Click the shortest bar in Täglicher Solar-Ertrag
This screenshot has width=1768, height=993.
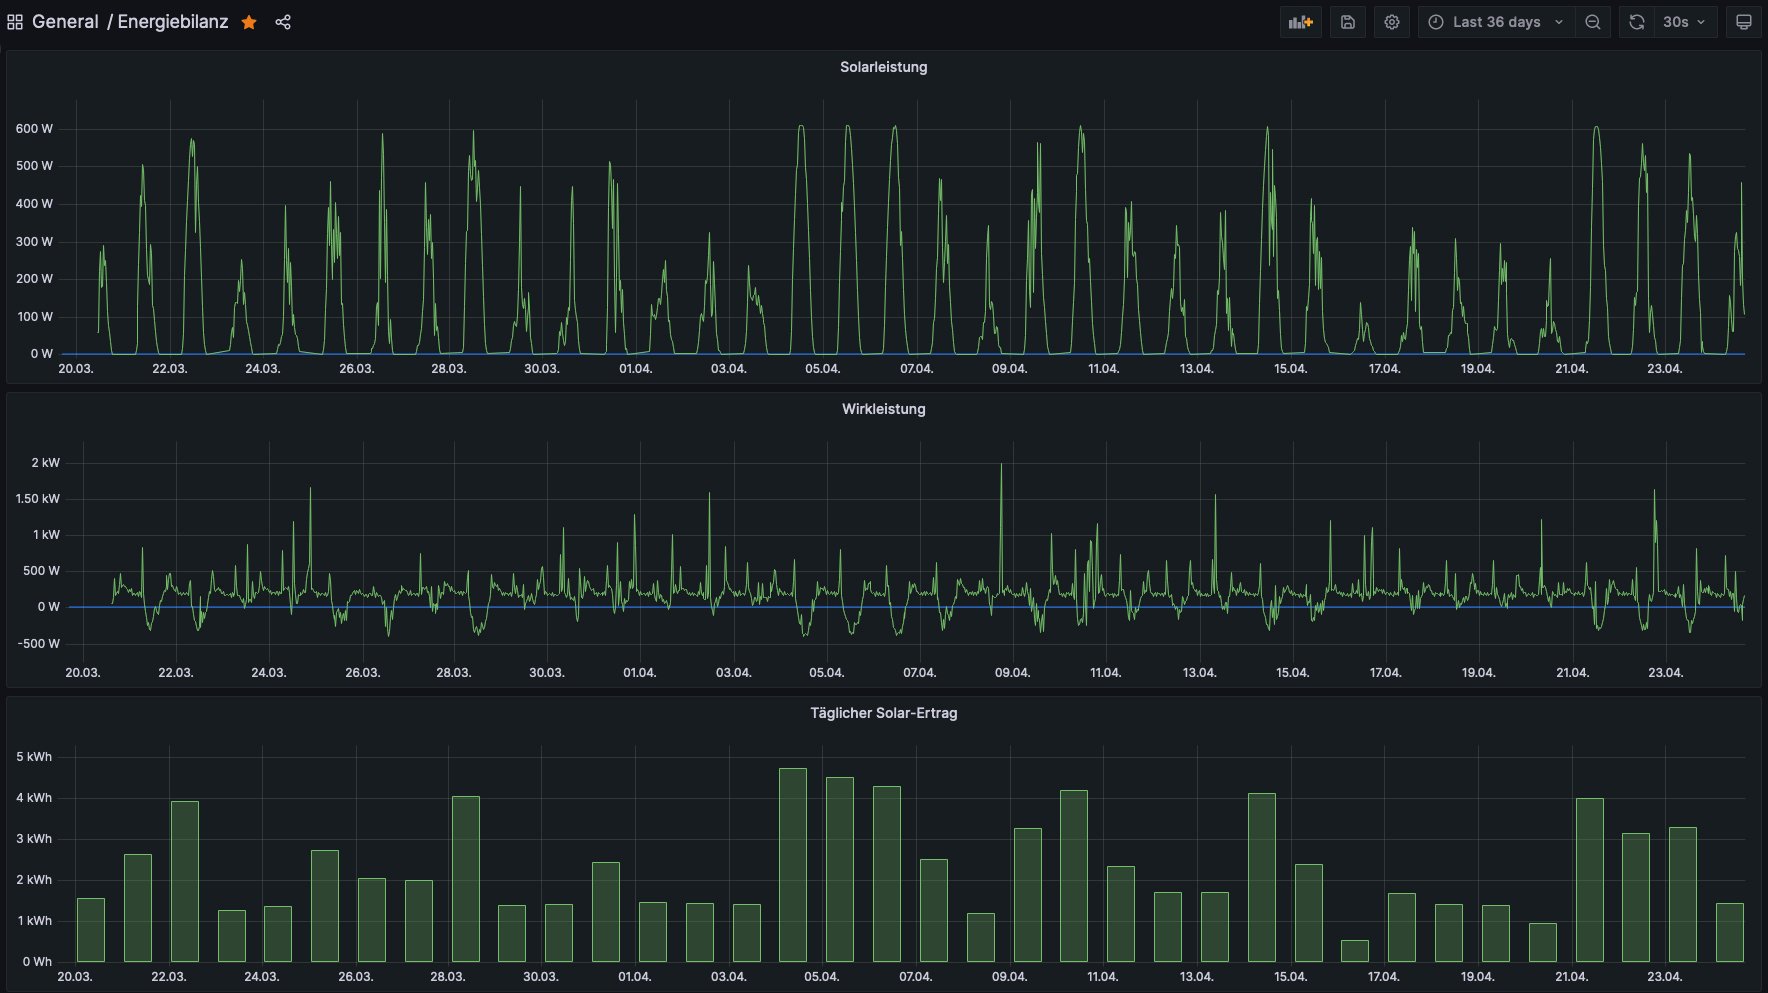tap(1354, 951)
